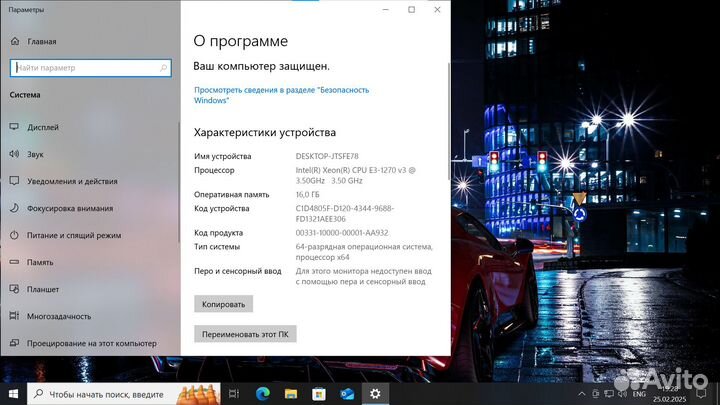Click the device ID C1D4805F value
720x405 pixels.
(345, 214)
